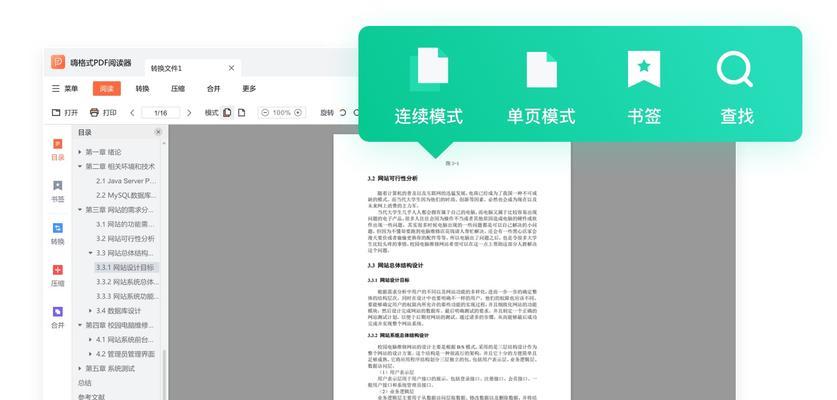
Task: Open the 更多 ribbon tab
Action: [x=249, y=89]
